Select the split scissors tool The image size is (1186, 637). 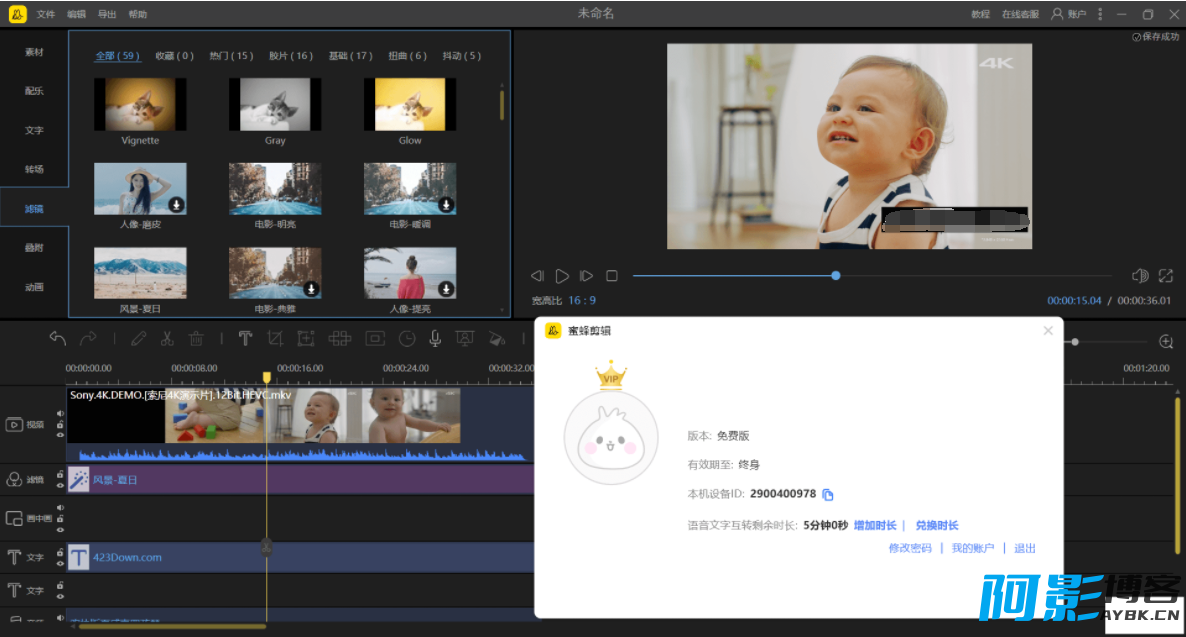(x=167, y=339)
